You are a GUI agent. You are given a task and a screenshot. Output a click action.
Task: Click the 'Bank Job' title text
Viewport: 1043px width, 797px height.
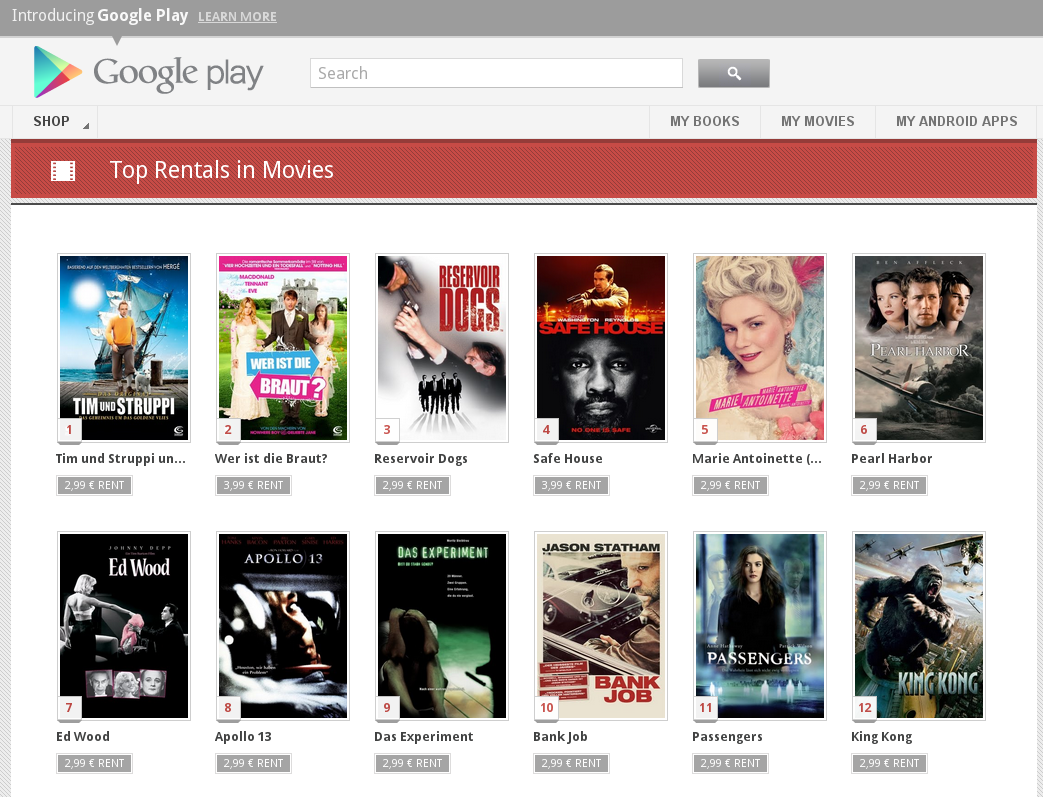[560, 736]
